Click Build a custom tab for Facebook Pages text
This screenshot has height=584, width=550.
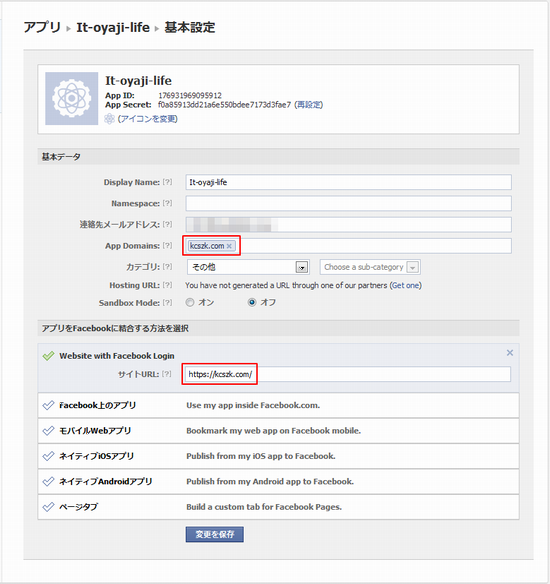tap(264, 507)
